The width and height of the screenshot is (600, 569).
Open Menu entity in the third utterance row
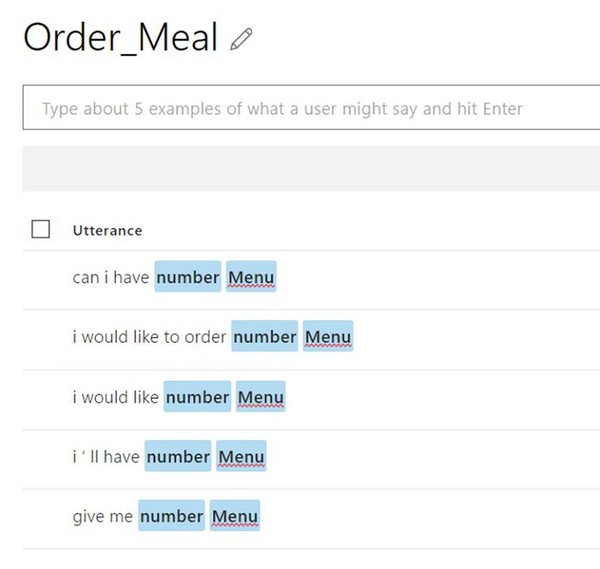(260, 397)
